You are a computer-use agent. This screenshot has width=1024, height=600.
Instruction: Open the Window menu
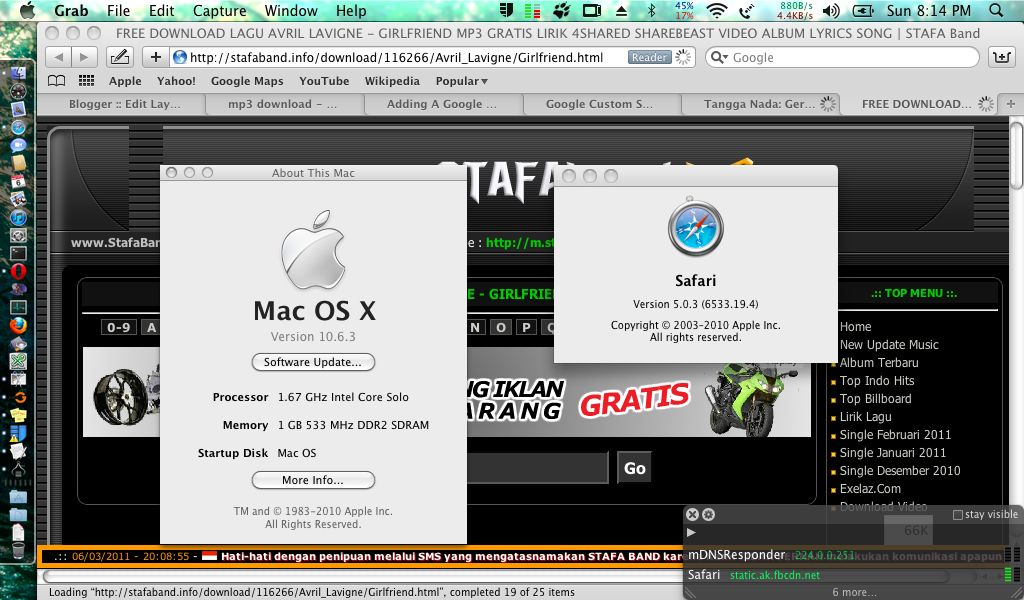tap(291, 10)
